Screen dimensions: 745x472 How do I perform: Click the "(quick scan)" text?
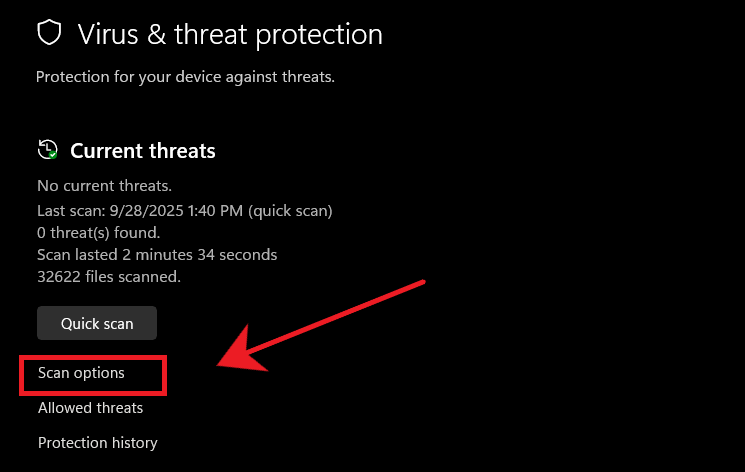[293, 210]
